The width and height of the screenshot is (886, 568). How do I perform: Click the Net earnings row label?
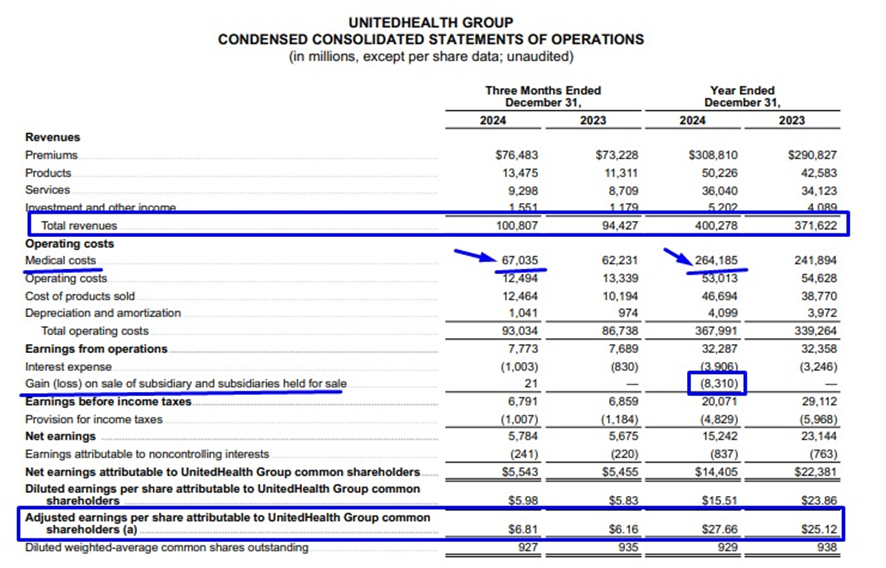pyautogui.click(x=60, y=436)
